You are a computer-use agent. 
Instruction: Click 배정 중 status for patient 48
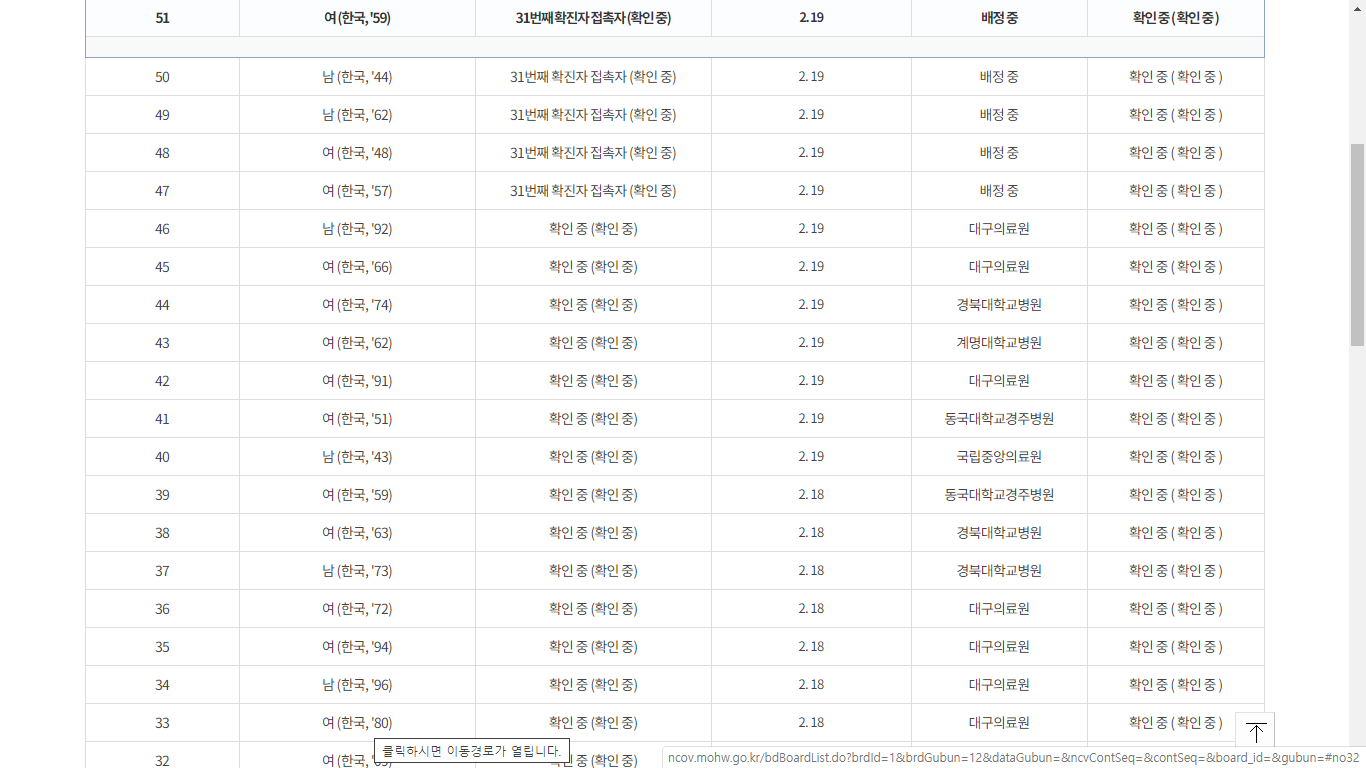(998, 153)
